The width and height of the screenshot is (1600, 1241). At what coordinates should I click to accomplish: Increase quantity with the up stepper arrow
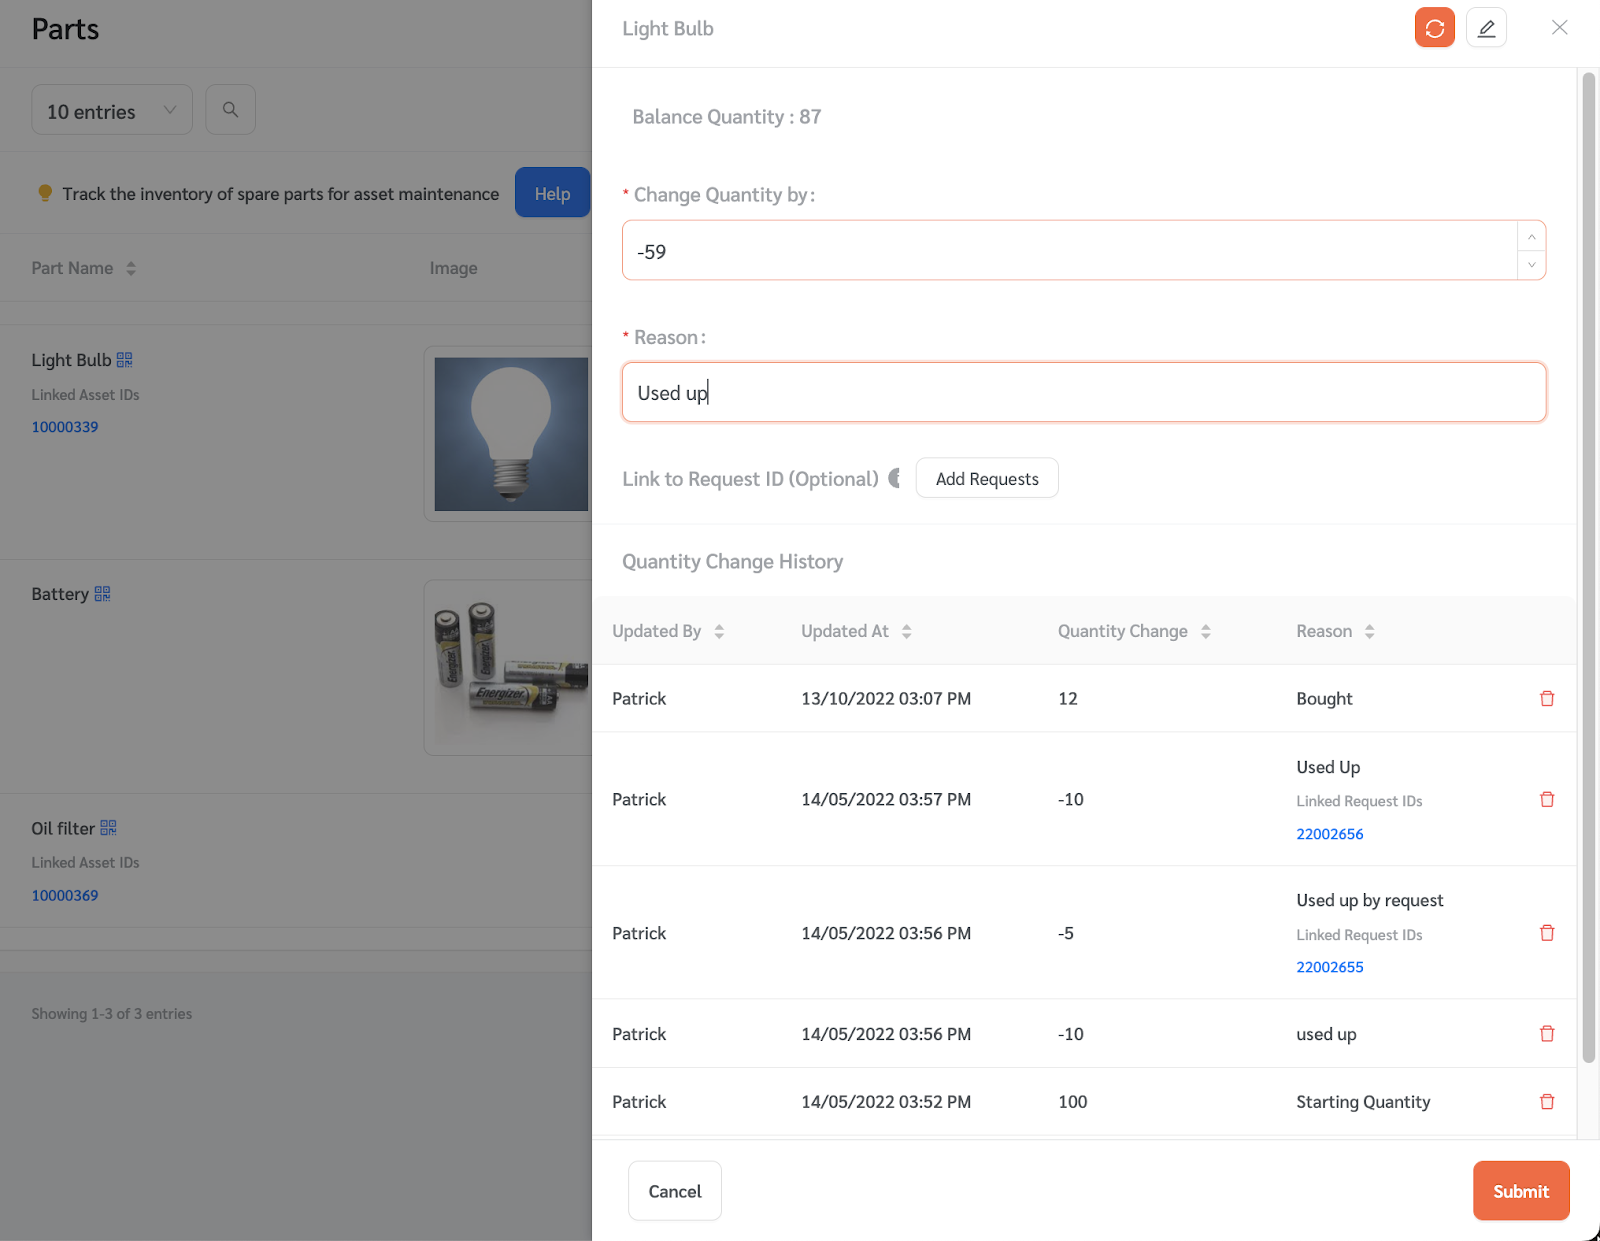(x=1531, y=236)
